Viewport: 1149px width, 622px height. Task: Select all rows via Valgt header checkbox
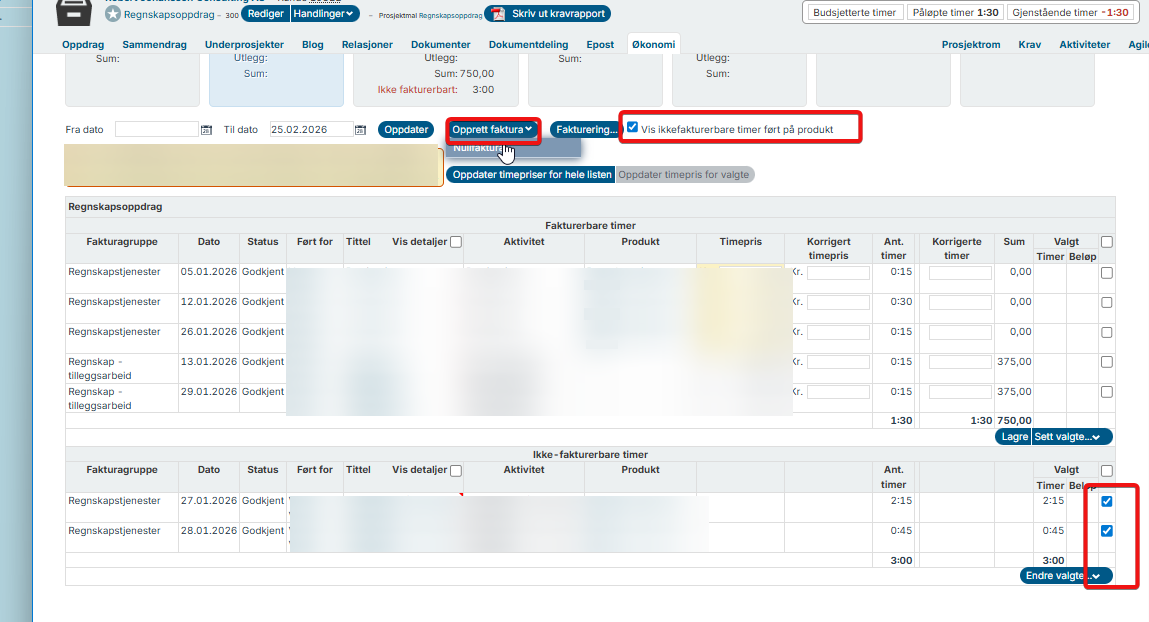1107,242
